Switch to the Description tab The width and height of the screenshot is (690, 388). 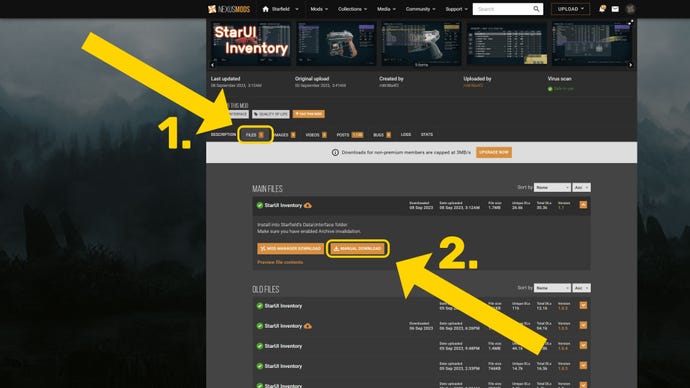coord(223,135)
